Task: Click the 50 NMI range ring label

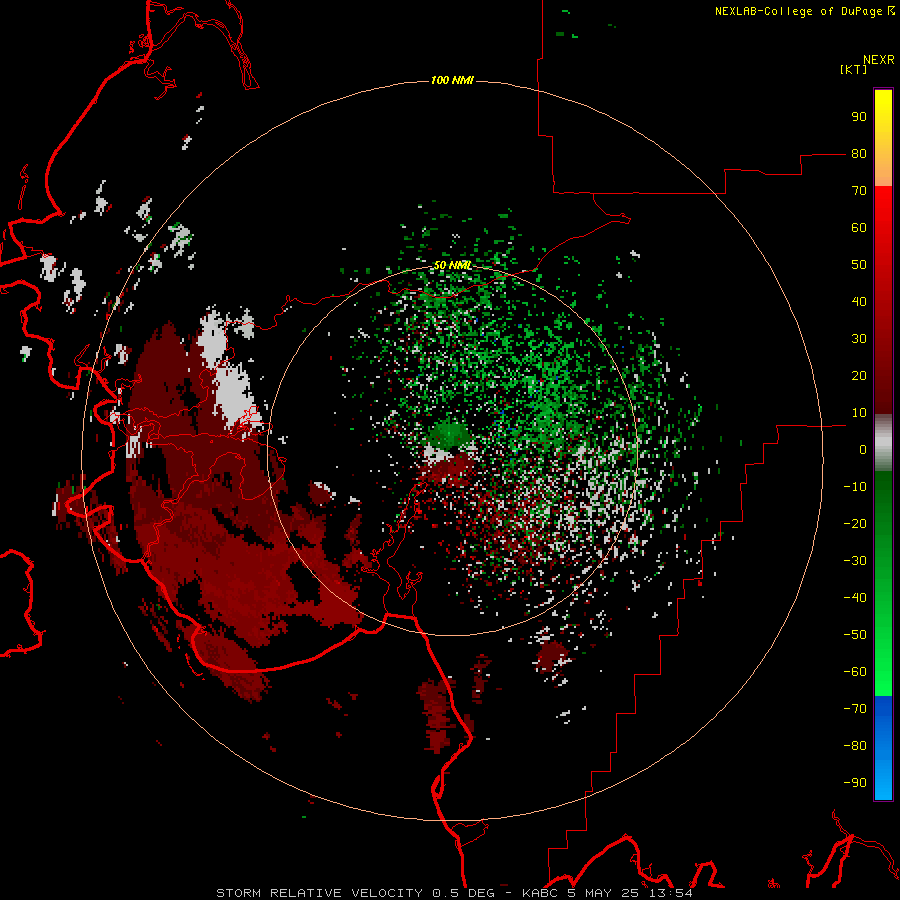Action: 453,265
